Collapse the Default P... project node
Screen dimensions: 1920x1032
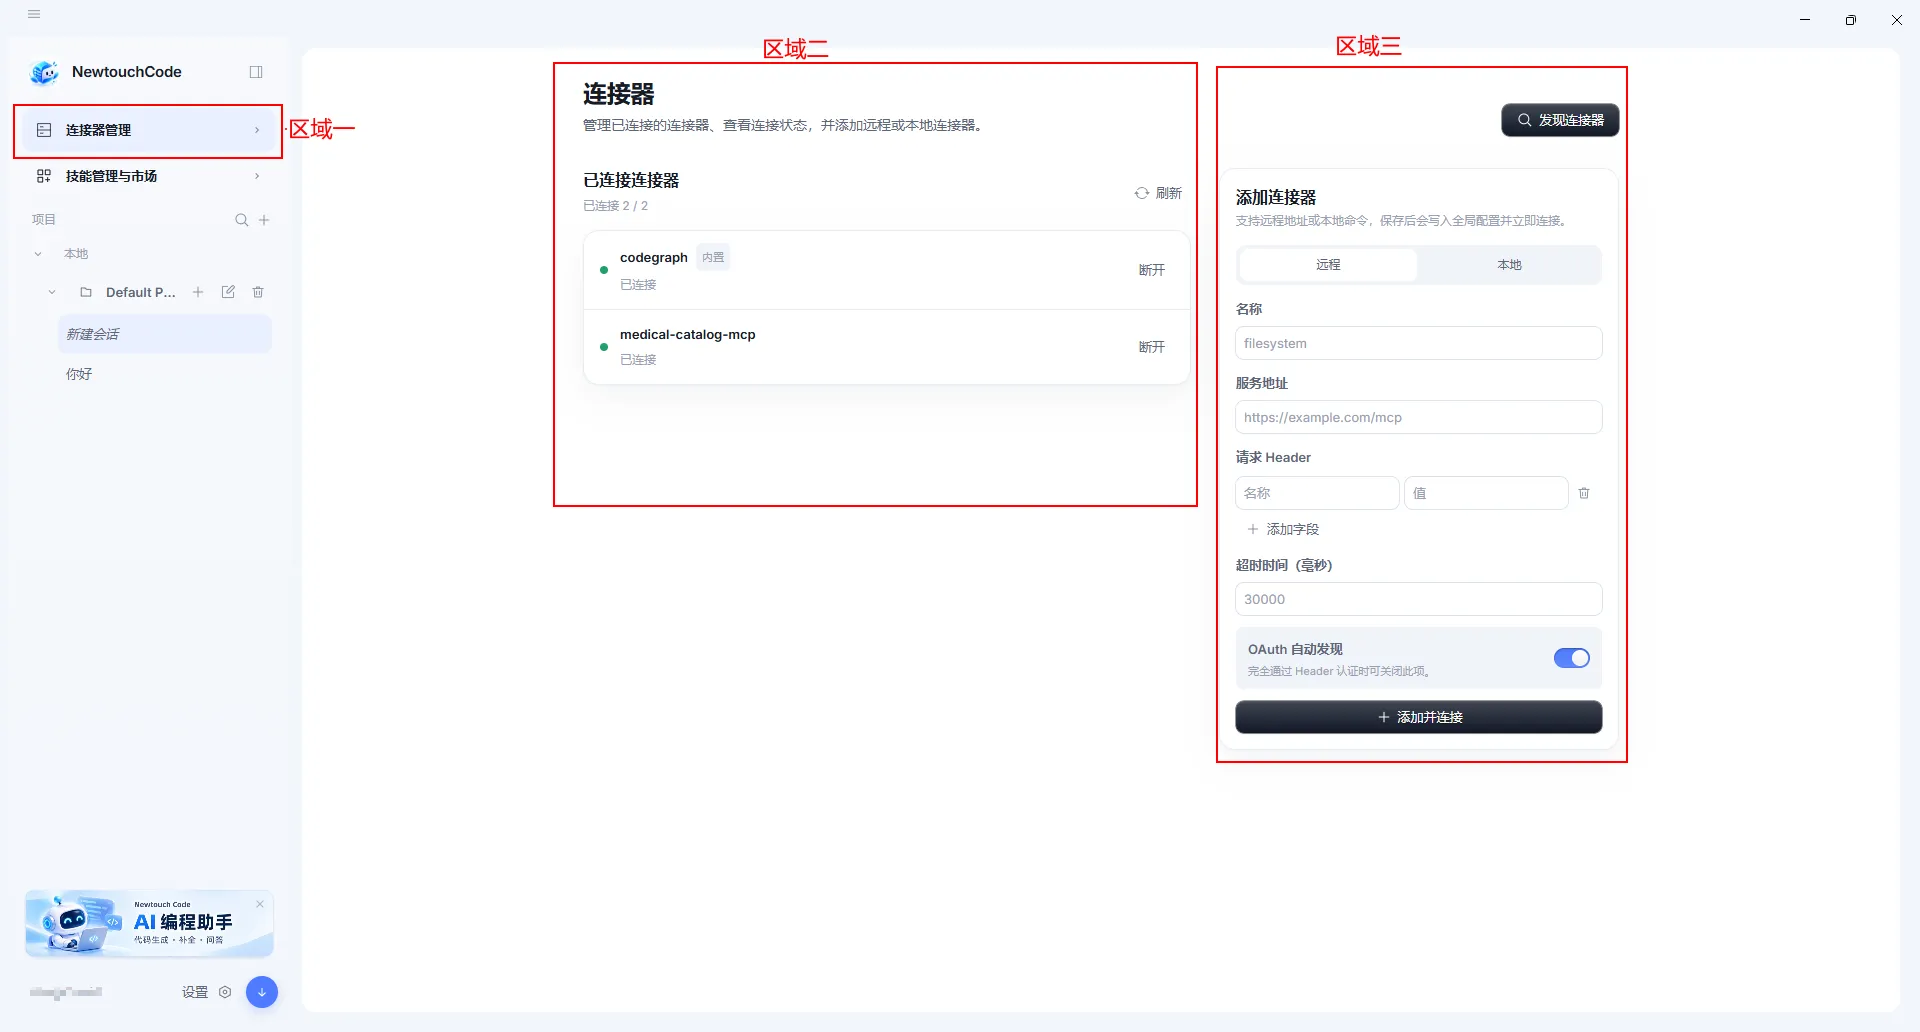pos(52,292)
